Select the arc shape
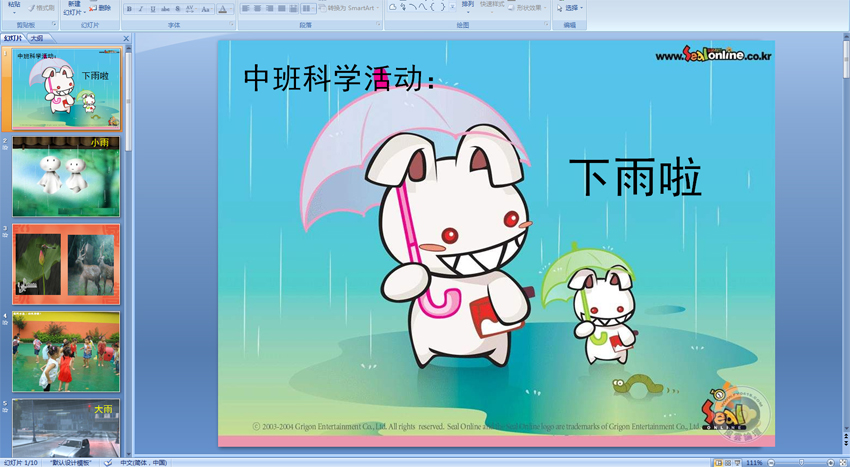Viewport: 850px width, 467px height. tap(413, 7)
